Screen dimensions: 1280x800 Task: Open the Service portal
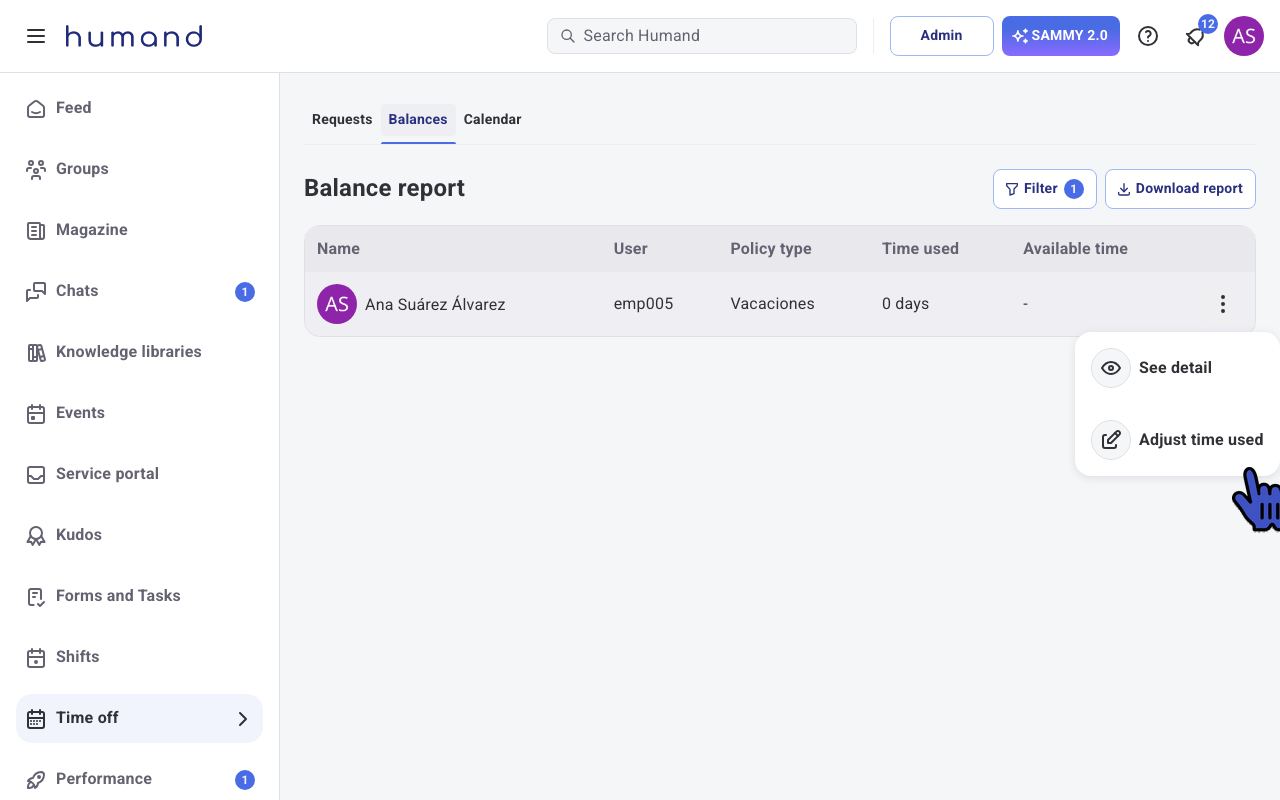[x=139, y=474]
